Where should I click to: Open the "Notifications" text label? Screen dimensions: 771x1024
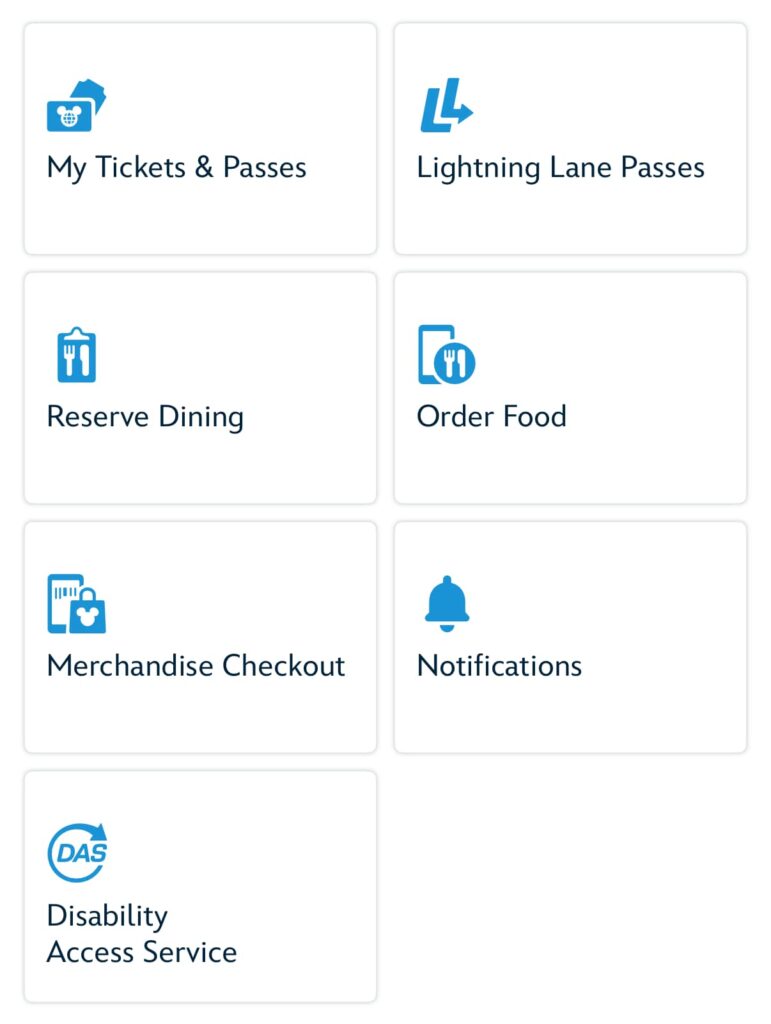click(x=499, y=666)
